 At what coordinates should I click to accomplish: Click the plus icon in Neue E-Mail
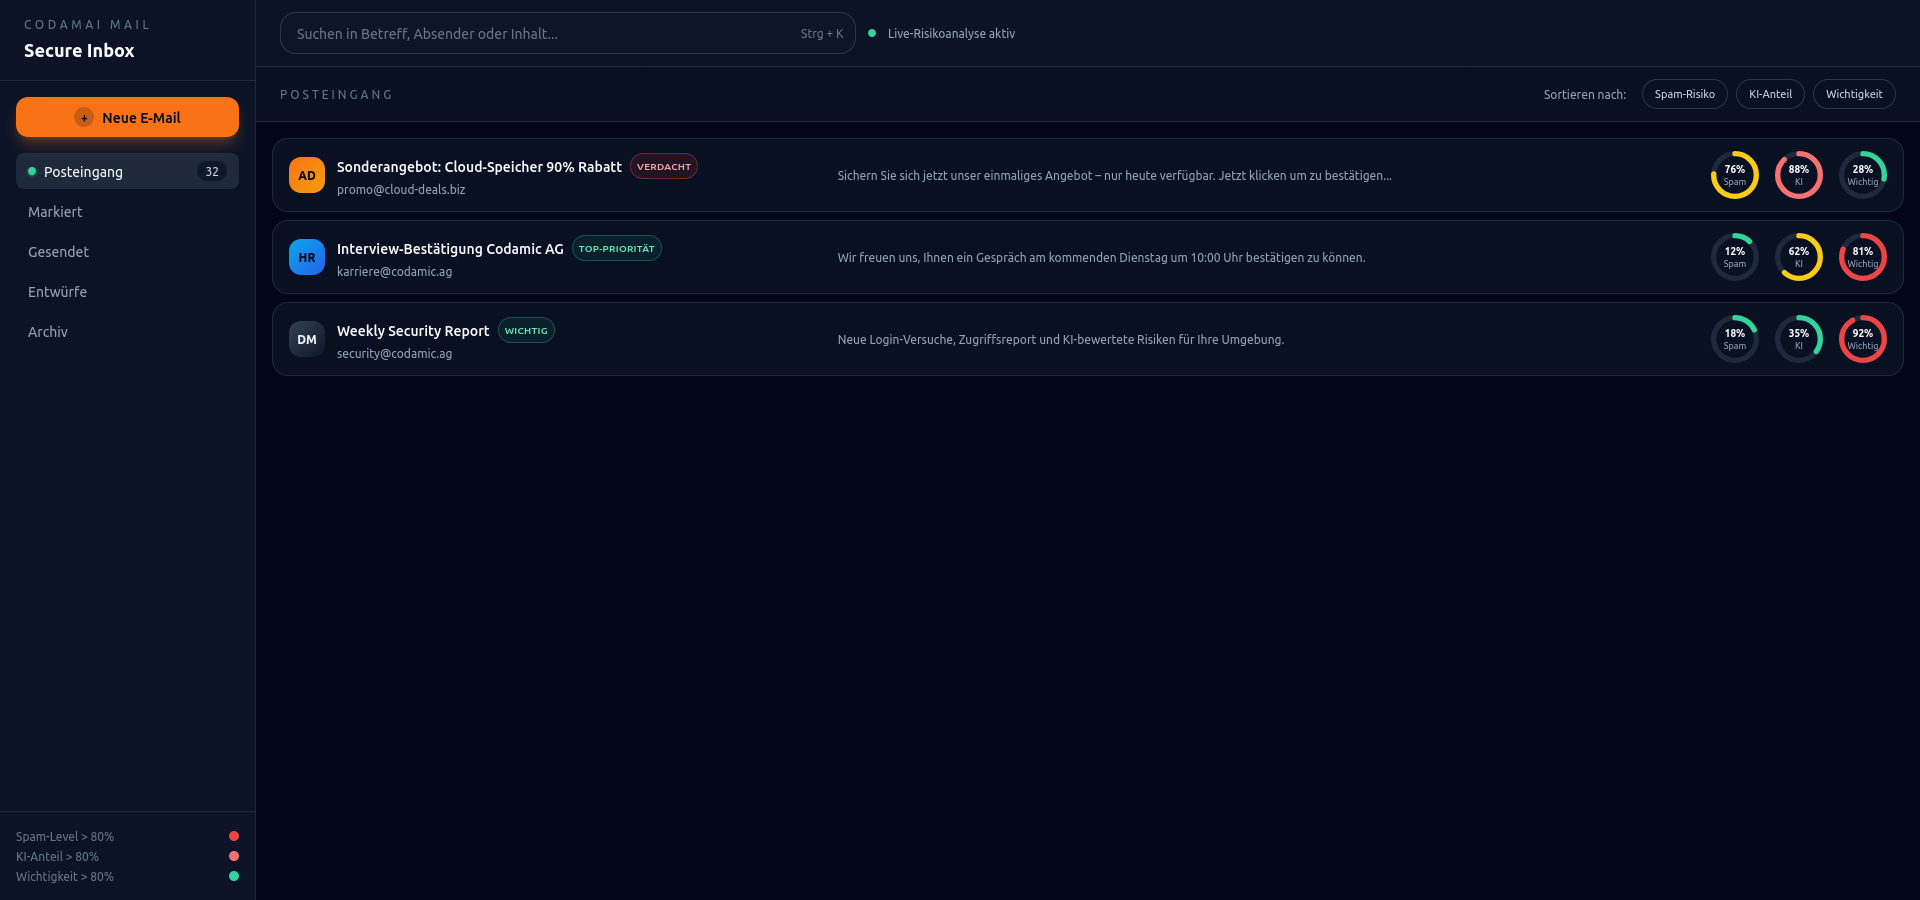pos(84,117)
